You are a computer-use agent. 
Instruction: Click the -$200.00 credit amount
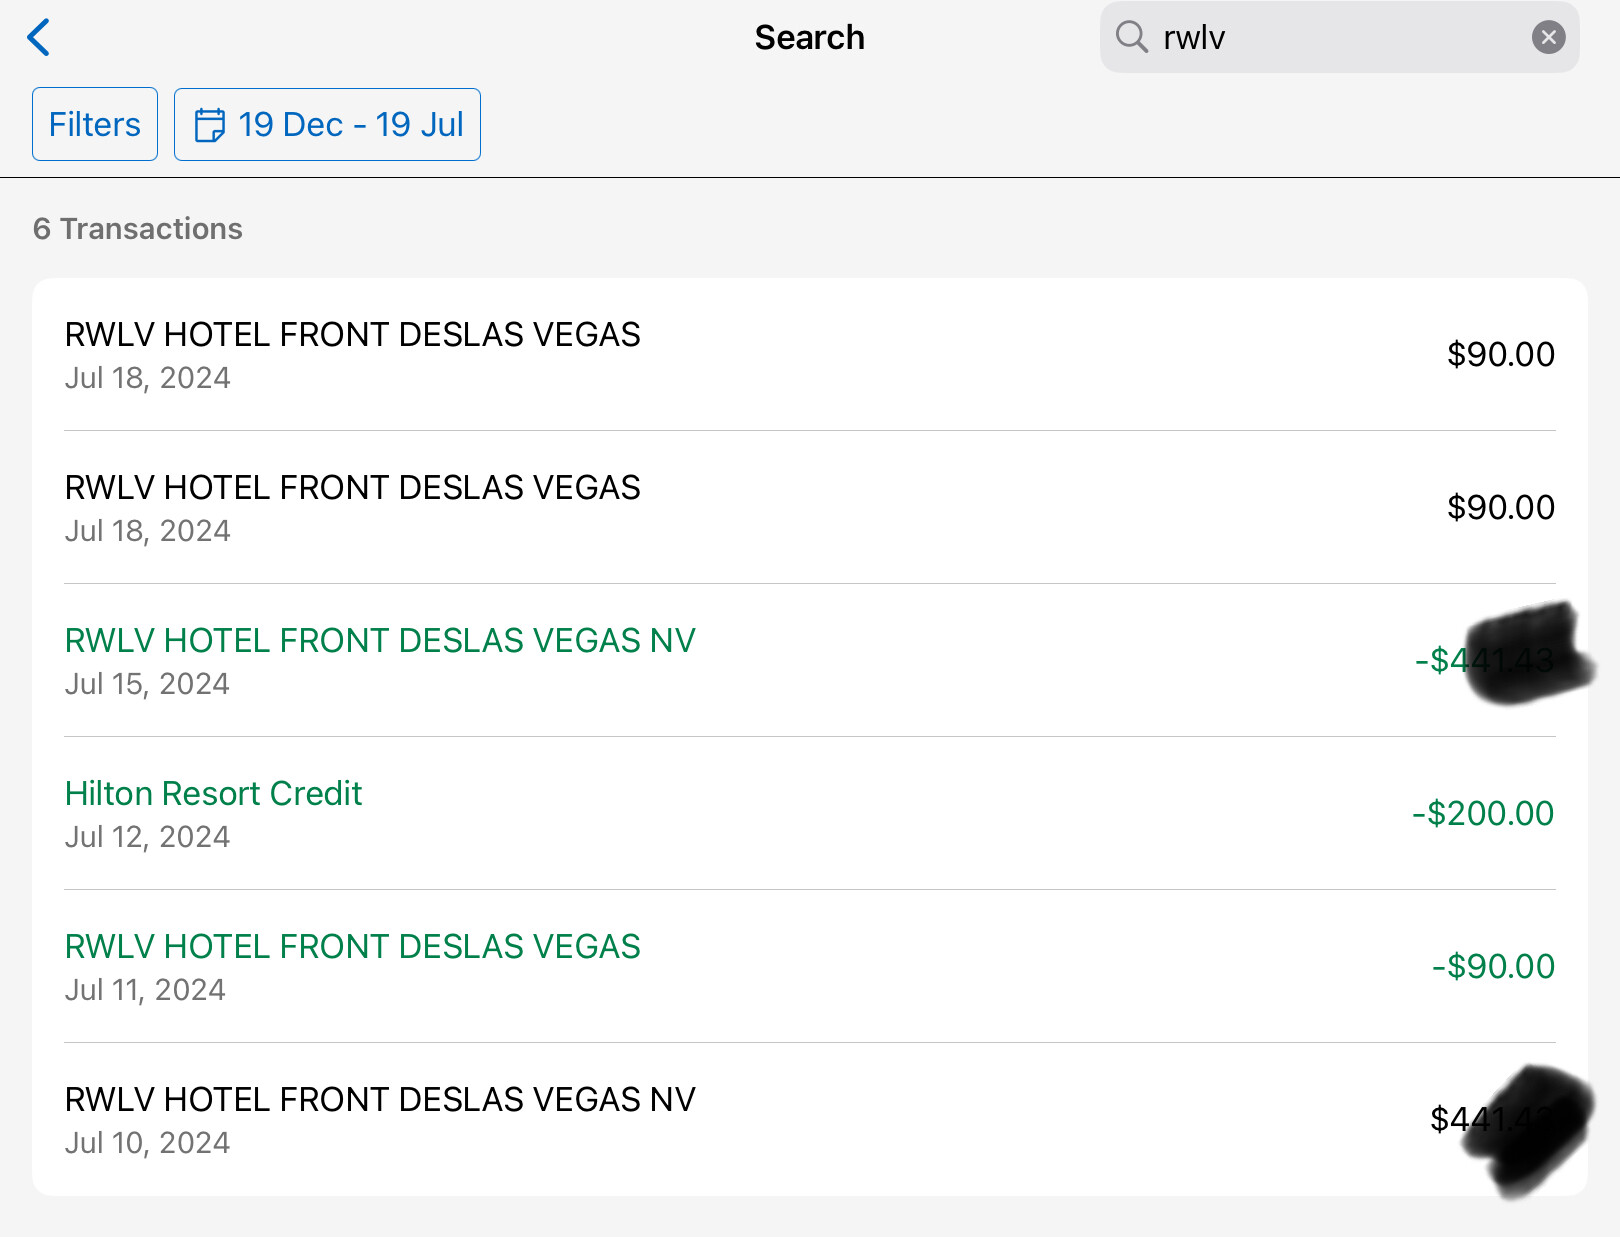coord(1482,814)
